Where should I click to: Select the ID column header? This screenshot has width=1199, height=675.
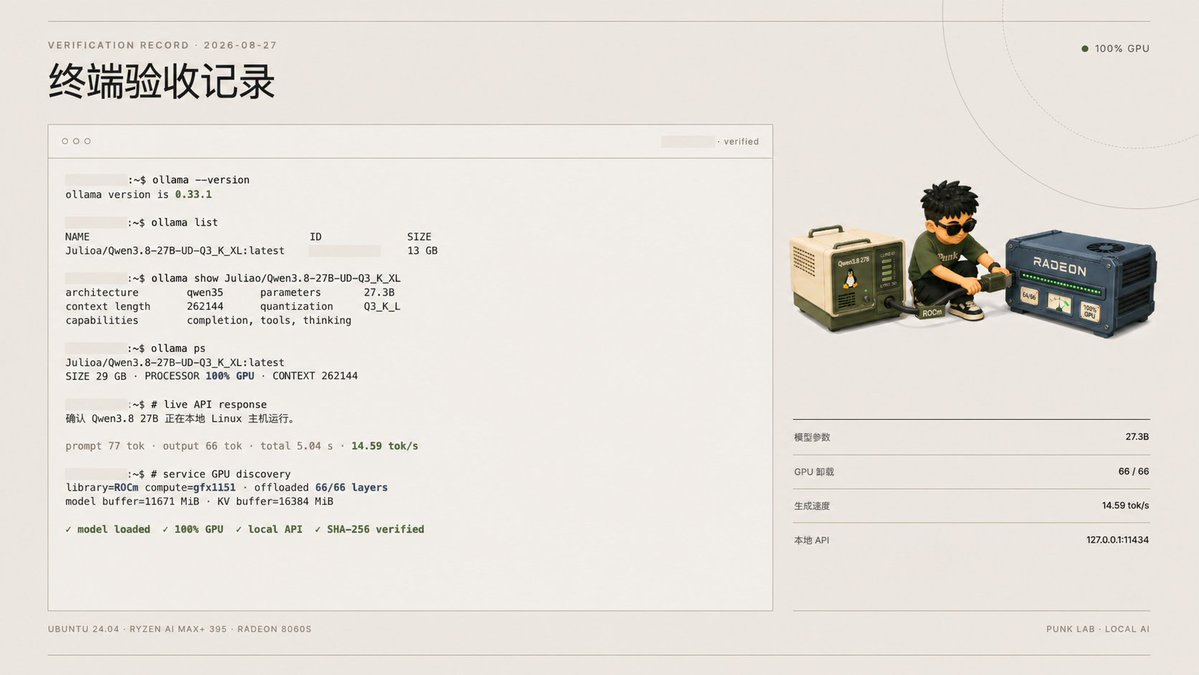(315, 237)
